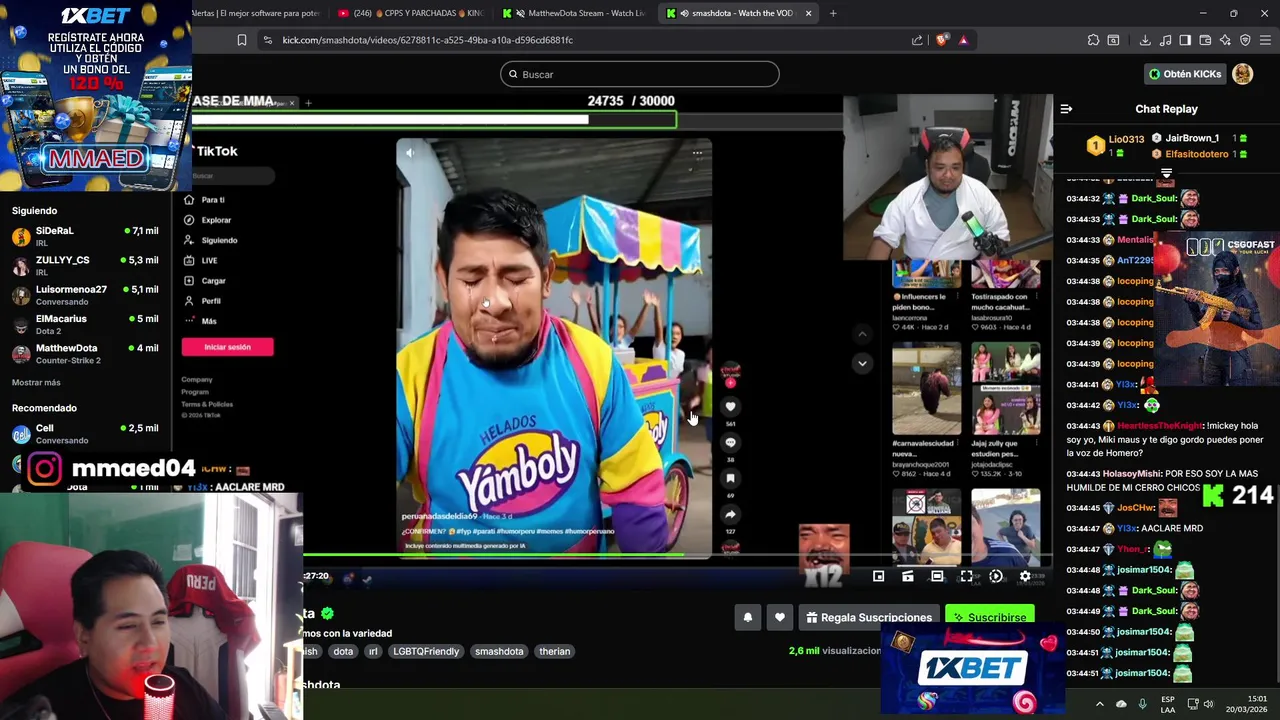Open the browser main menu hamburger
Viewport: 1280px width, 720px height.
pos(1265,40)
